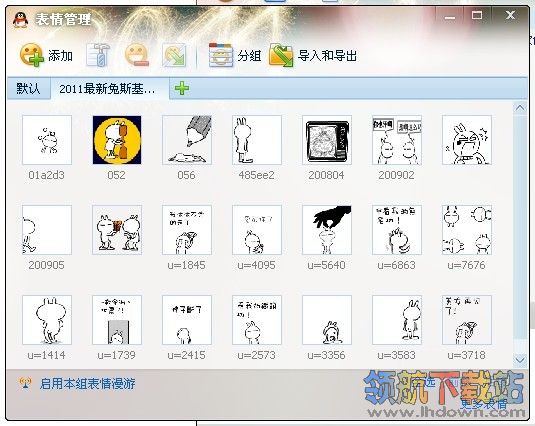The height and width of the screenshot is (426, 535).
Task: Click the roaming antenna icon
Action: click(25, 383)
